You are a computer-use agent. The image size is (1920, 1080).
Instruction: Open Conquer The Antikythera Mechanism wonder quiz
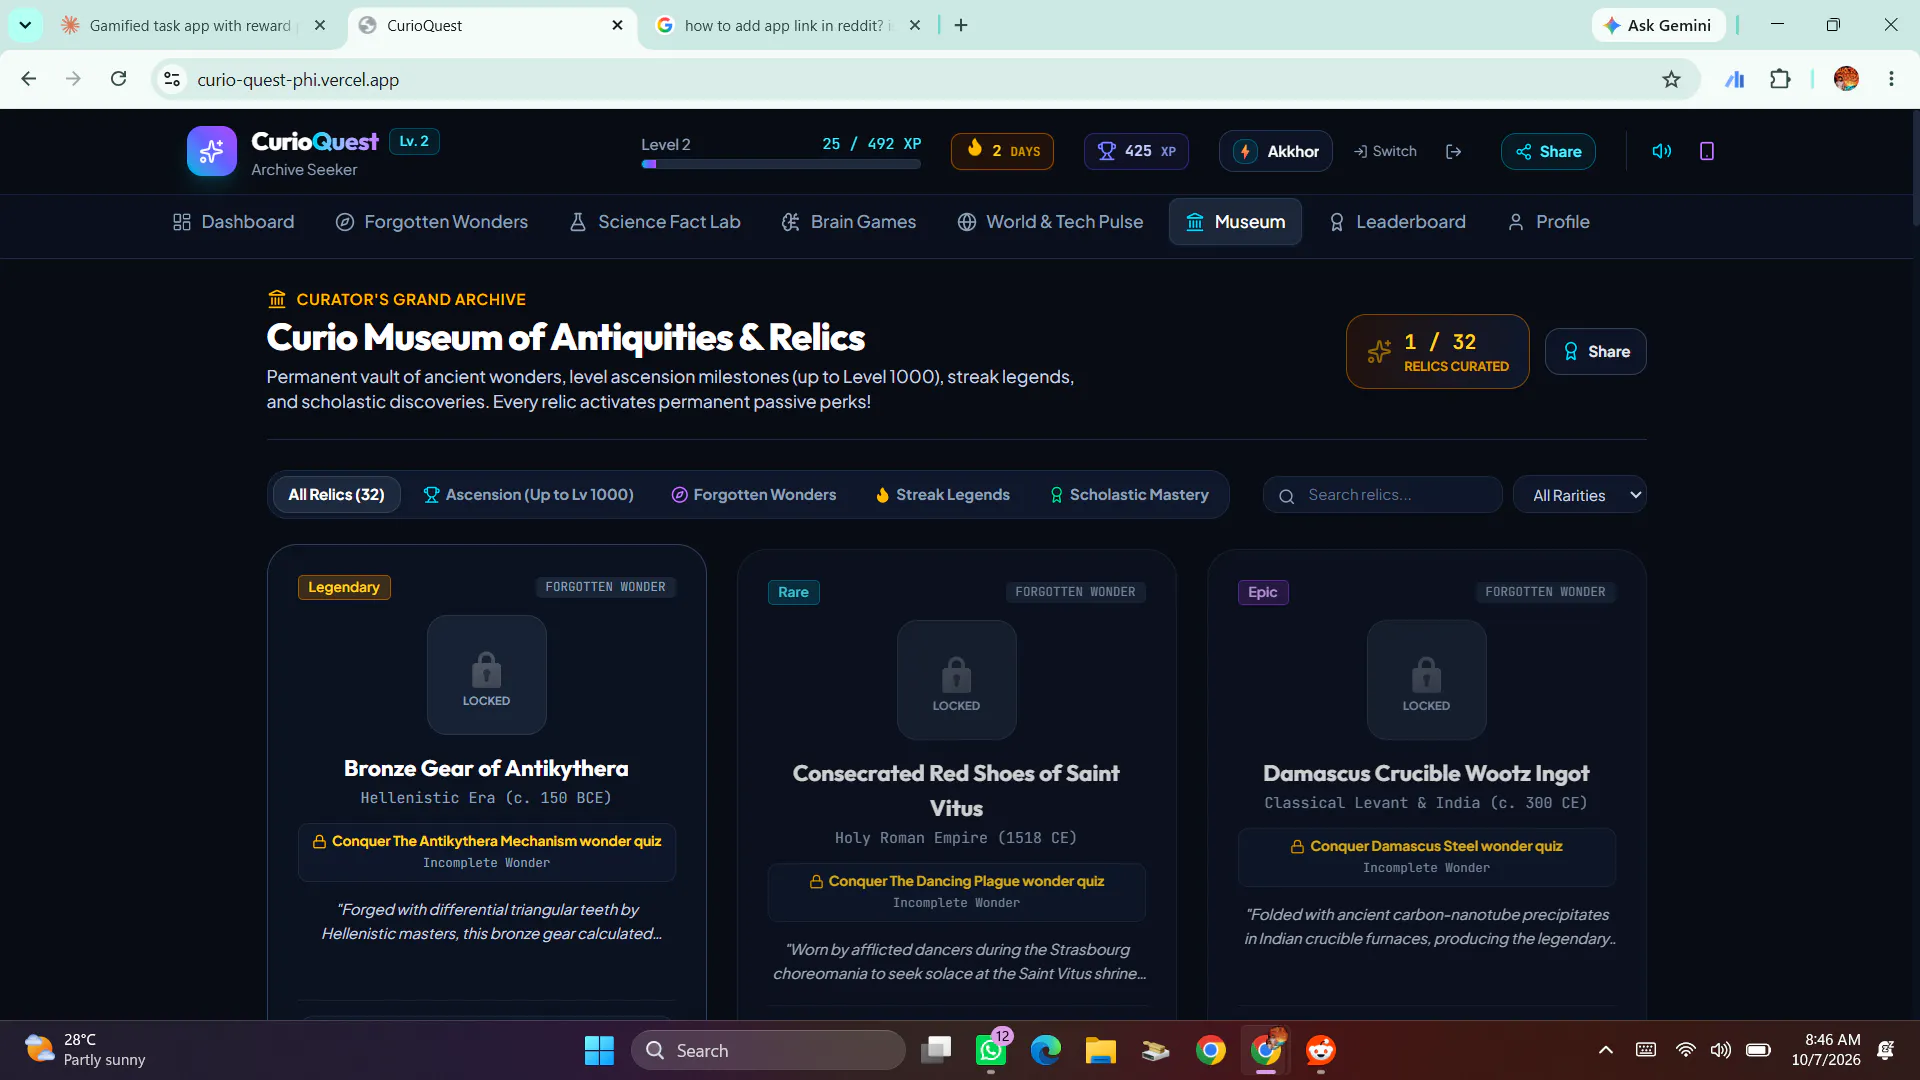coord(487,851)
